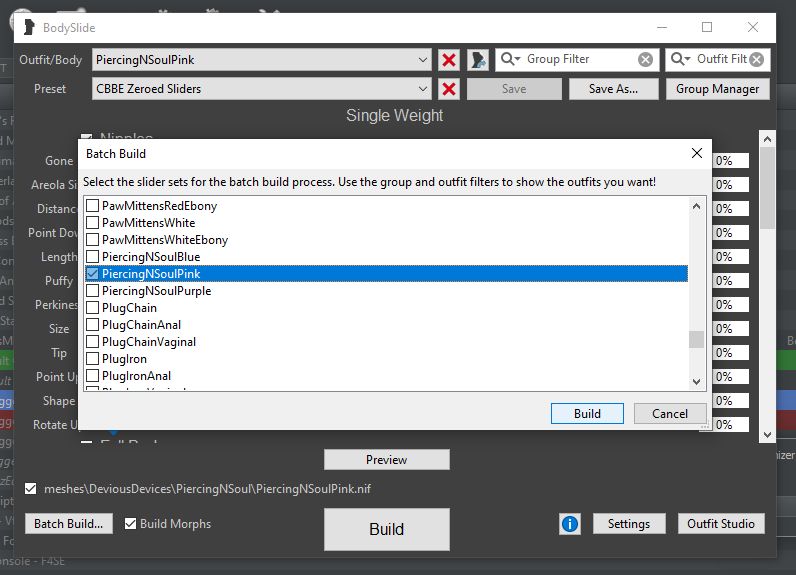Click the Preview button
The width and height of the screenshot is (796, 575).
click(x=387, y=460)
